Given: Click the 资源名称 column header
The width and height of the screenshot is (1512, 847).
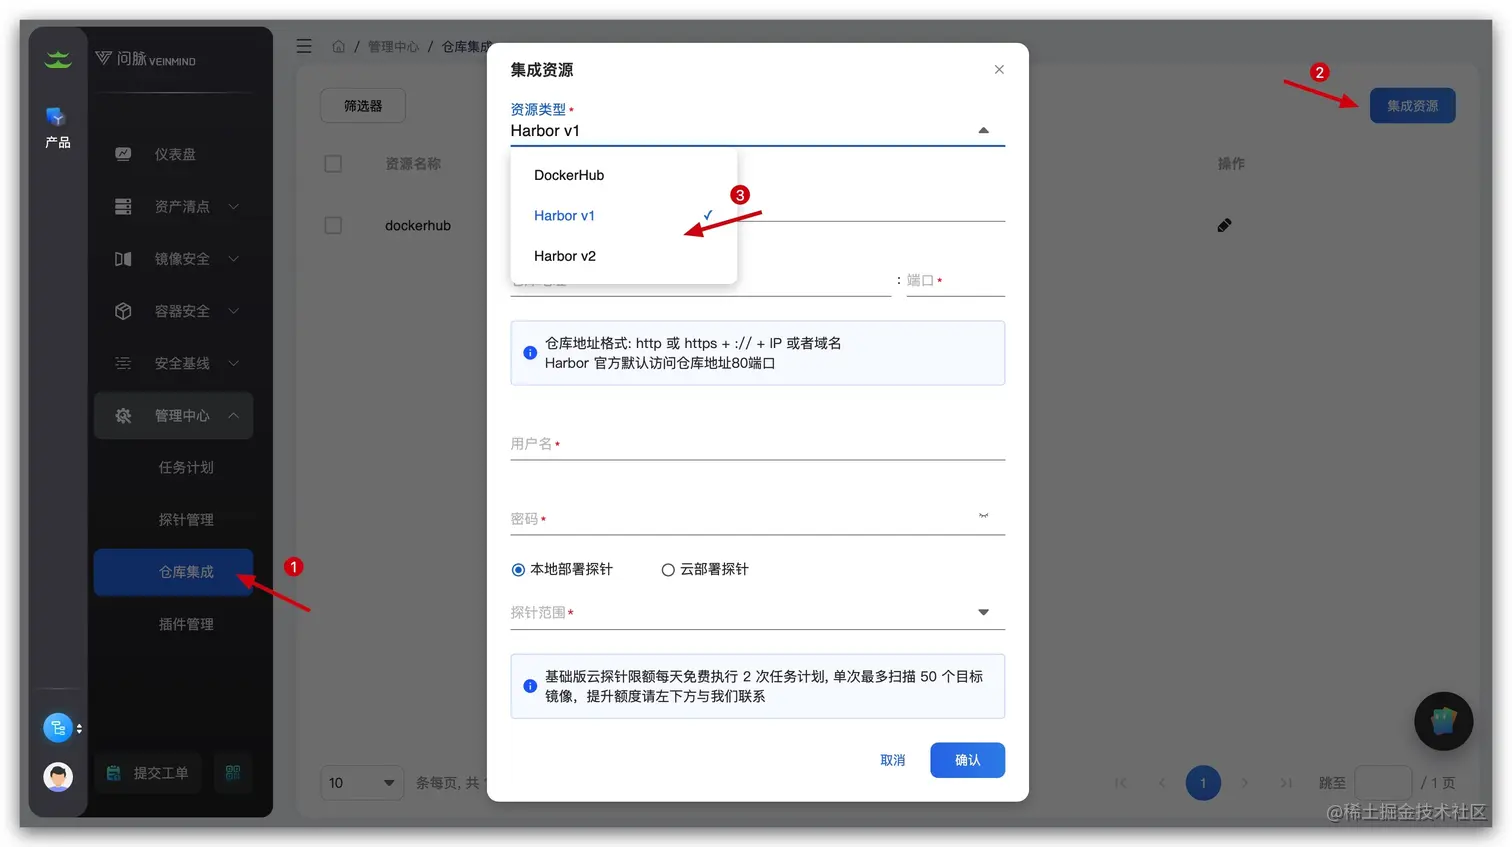Looking at the screenshot, I should tap(413, 164).
